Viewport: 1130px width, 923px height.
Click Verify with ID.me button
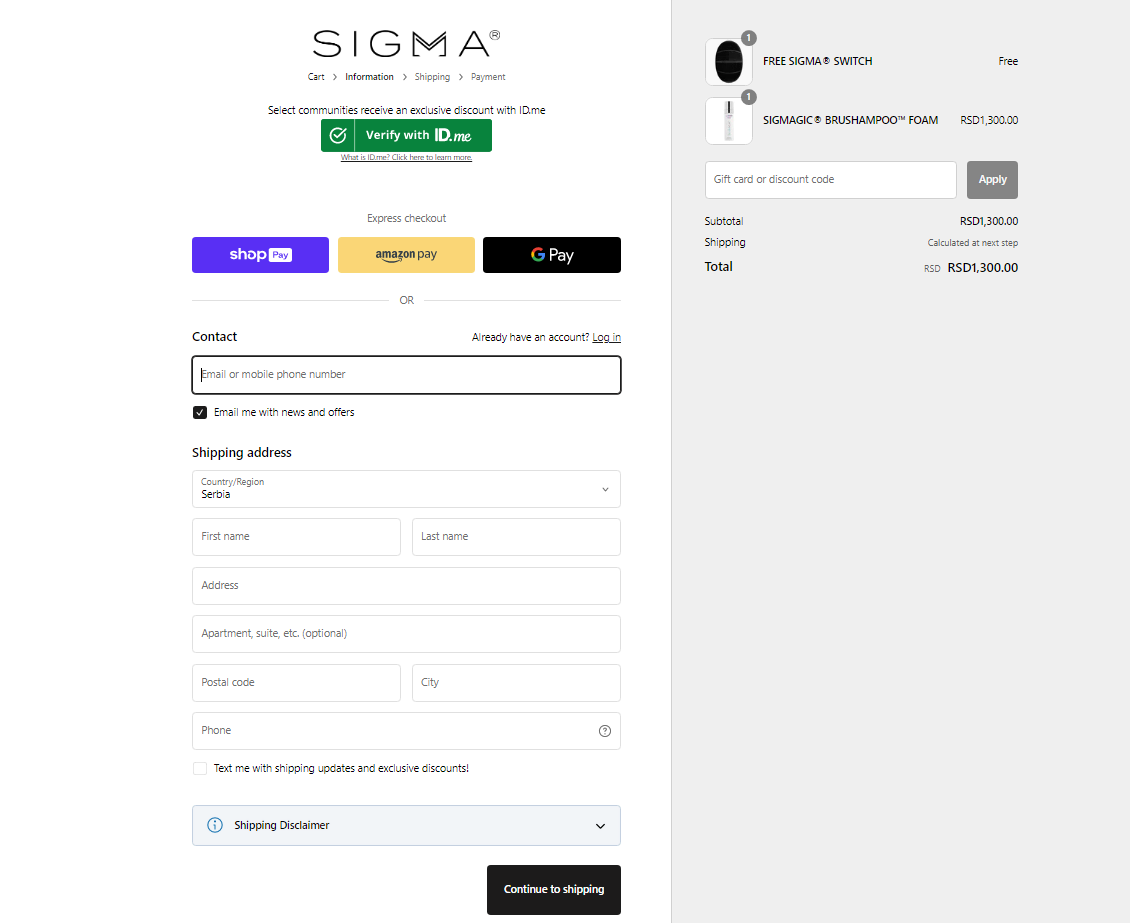tap(406, 135)
